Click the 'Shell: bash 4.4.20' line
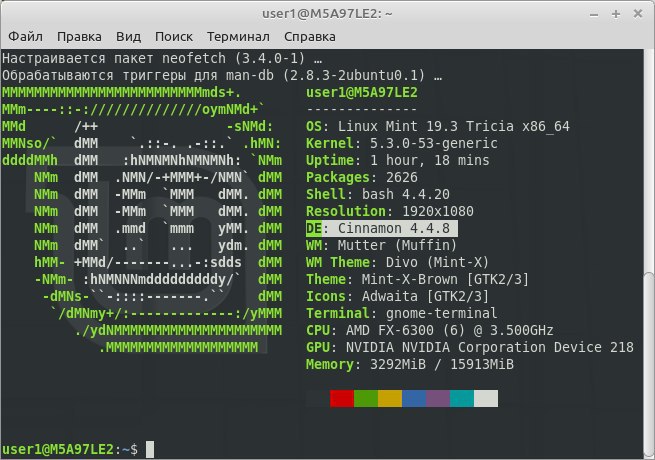The image size is (655, 460). (378, 194)
